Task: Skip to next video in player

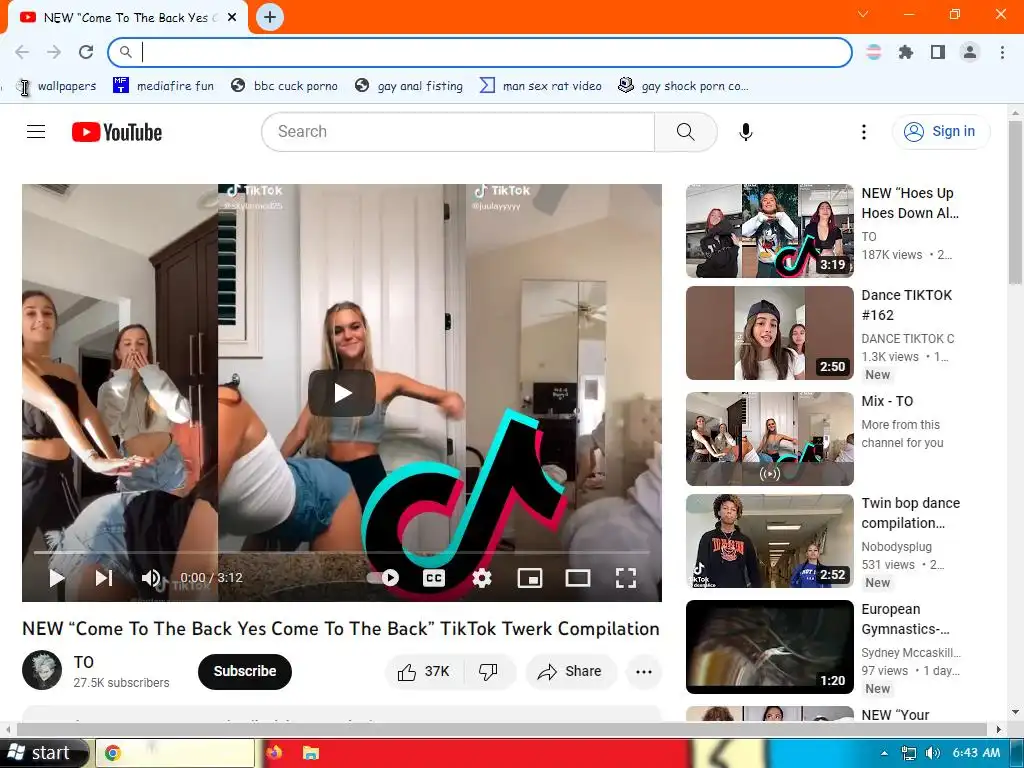Action: (x=104, y=578)
